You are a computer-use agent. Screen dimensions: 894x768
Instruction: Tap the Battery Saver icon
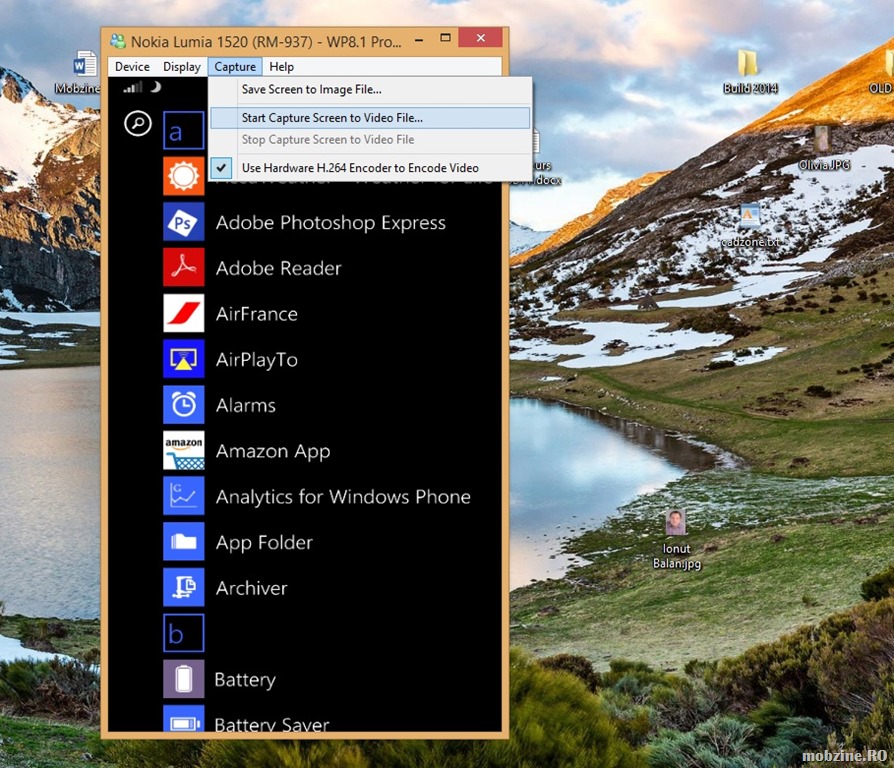tap(184, 718)
